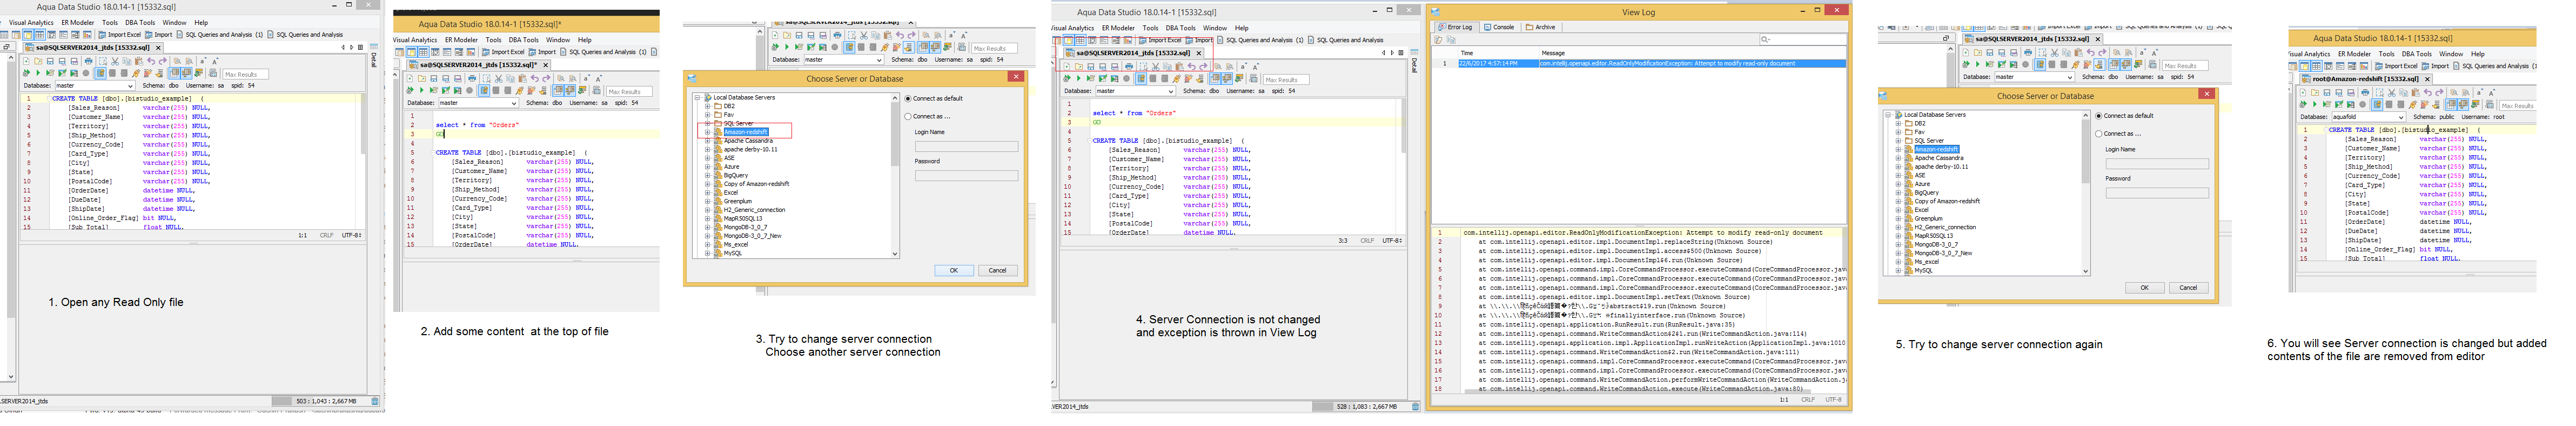The height and width of the screenshot is (426, 2576).
Task: Open DBA Tools menu in leftmost window
Action: pos(139,22)
